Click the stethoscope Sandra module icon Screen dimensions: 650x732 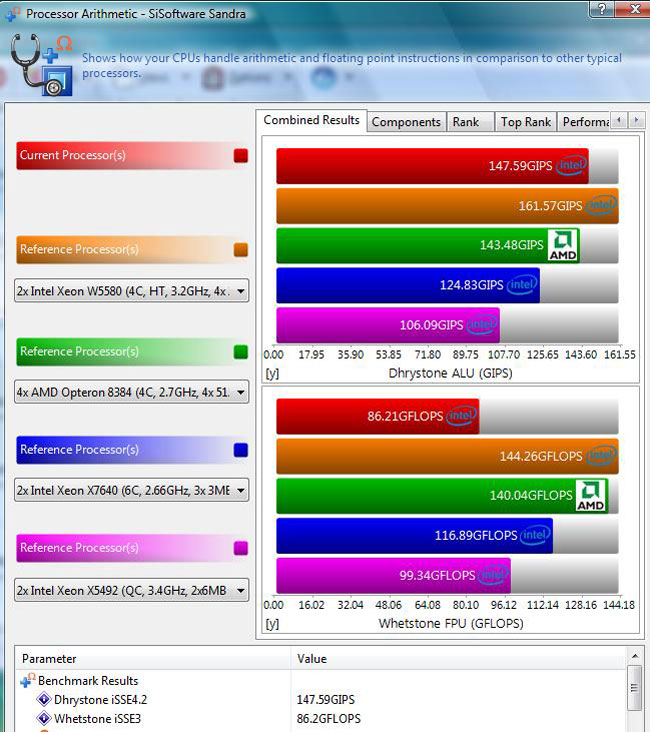point(42,65)
